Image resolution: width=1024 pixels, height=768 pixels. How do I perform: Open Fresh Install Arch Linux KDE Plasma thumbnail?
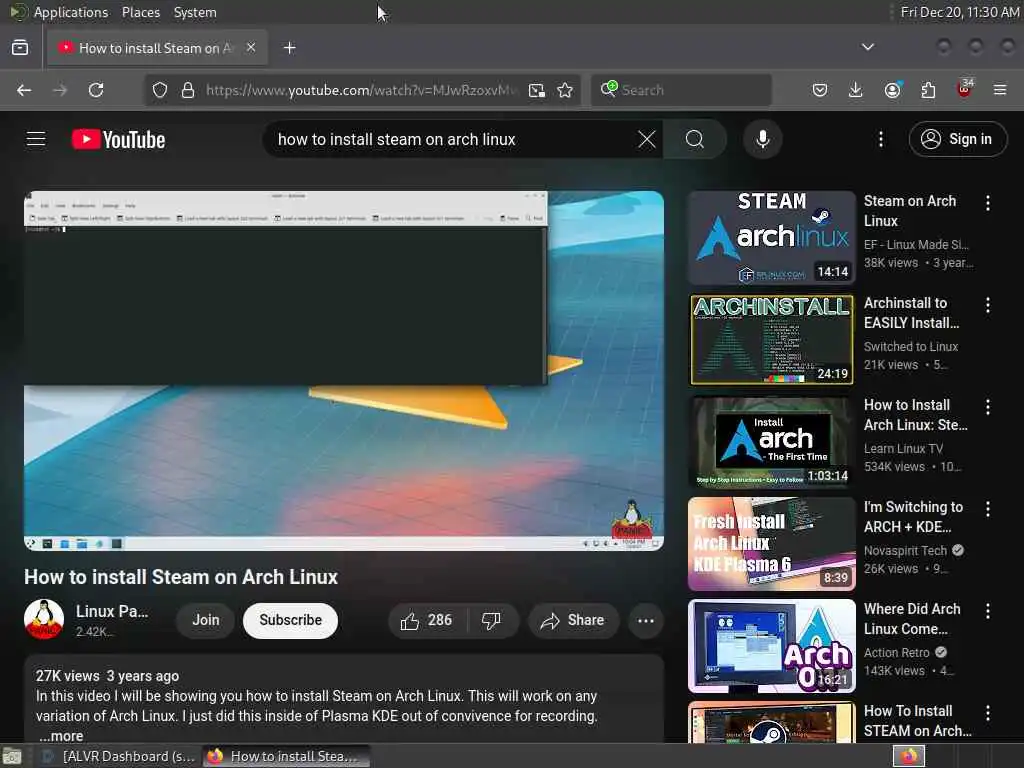[x=771, y=543]
